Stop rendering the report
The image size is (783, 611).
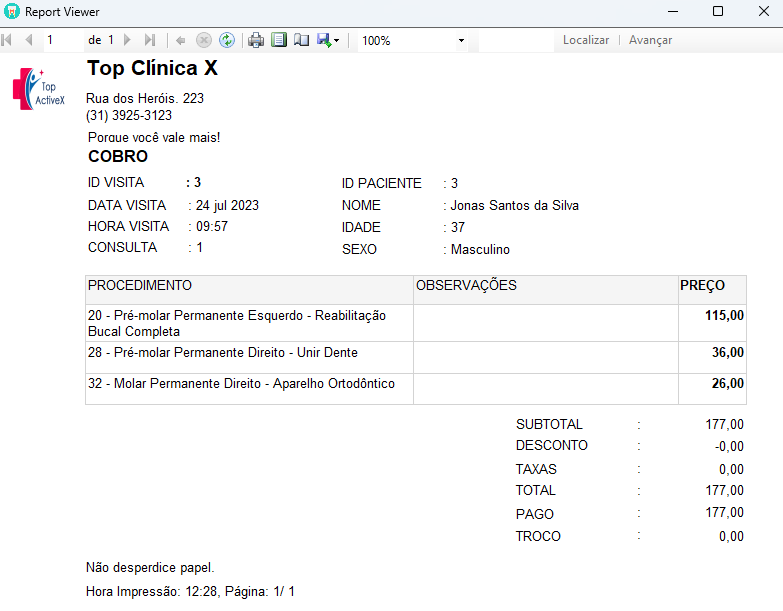204,40
